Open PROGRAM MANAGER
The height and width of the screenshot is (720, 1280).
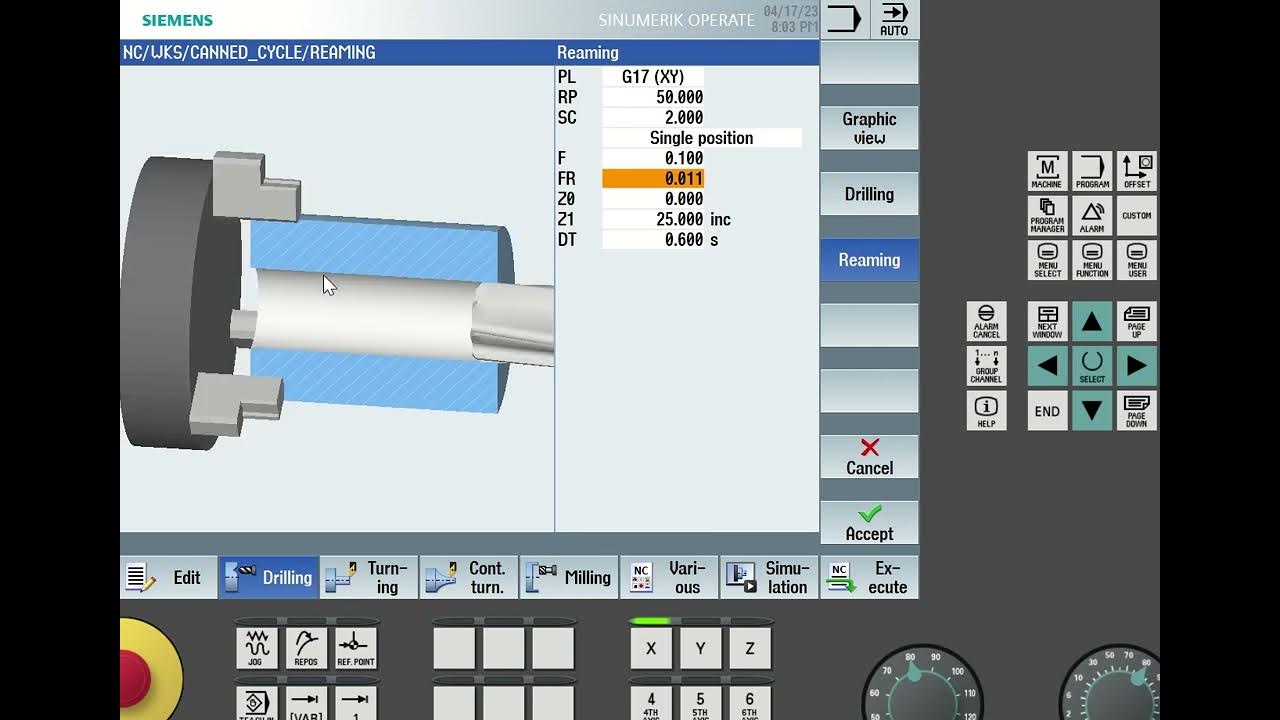point(1047,215)
